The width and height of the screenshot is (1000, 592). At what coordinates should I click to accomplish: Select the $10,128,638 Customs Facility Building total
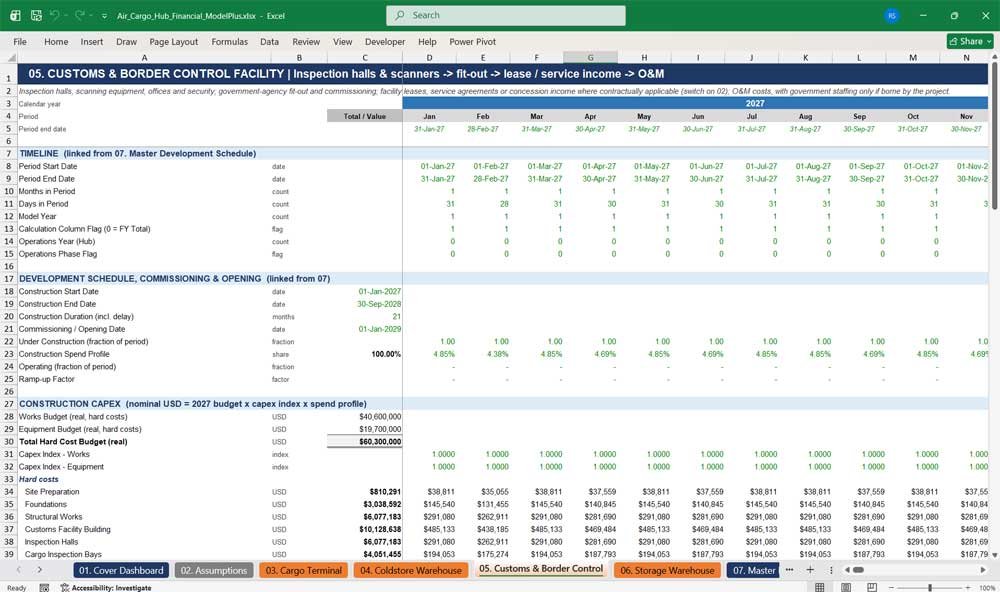tap(365, 529)
